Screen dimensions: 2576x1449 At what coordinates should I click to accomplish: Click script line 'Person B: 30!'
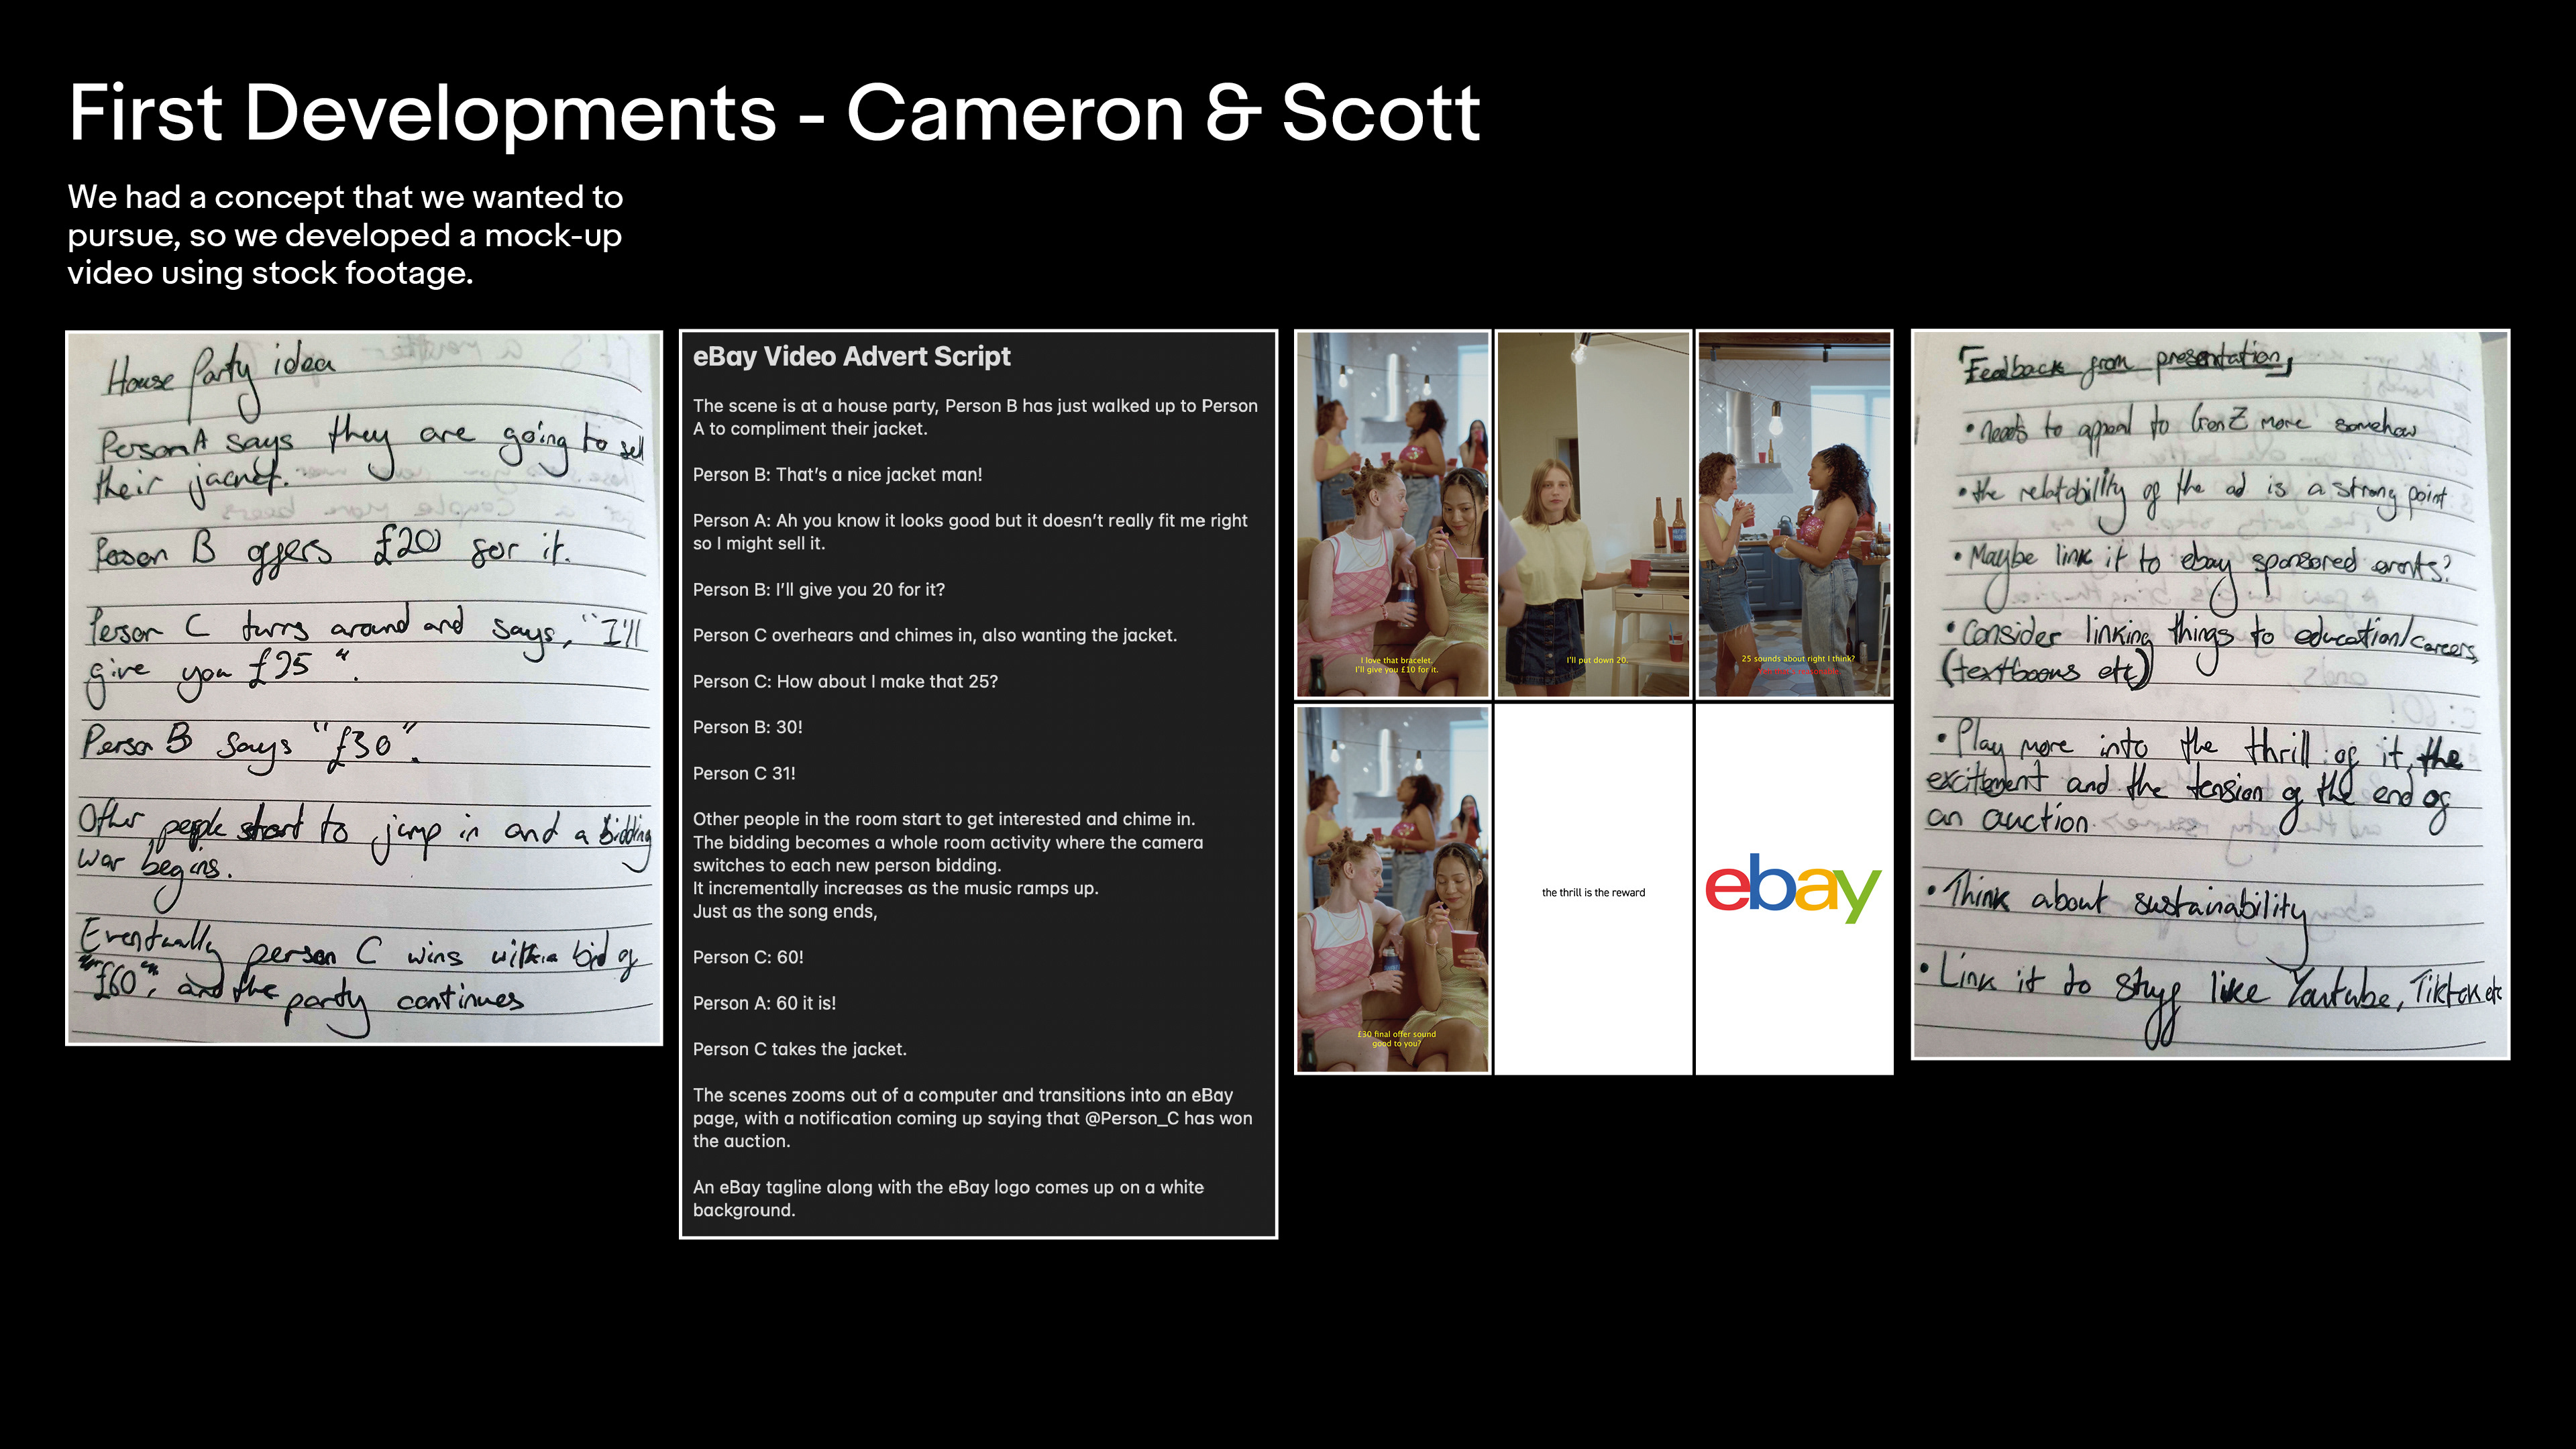tap(747, 727)
